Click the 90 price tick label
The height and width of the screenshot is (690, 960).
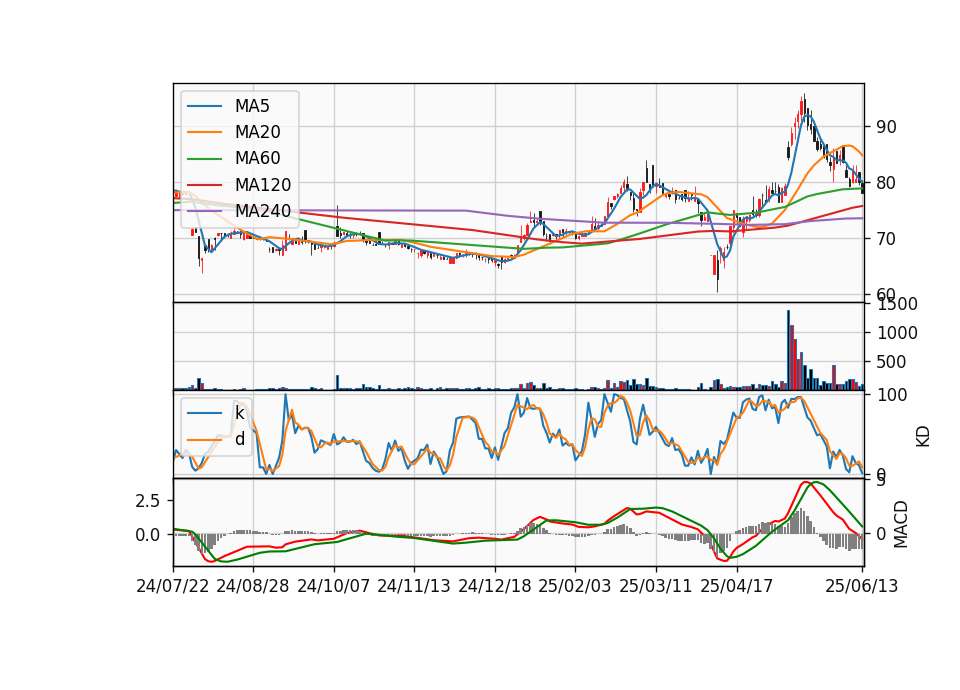887,127
